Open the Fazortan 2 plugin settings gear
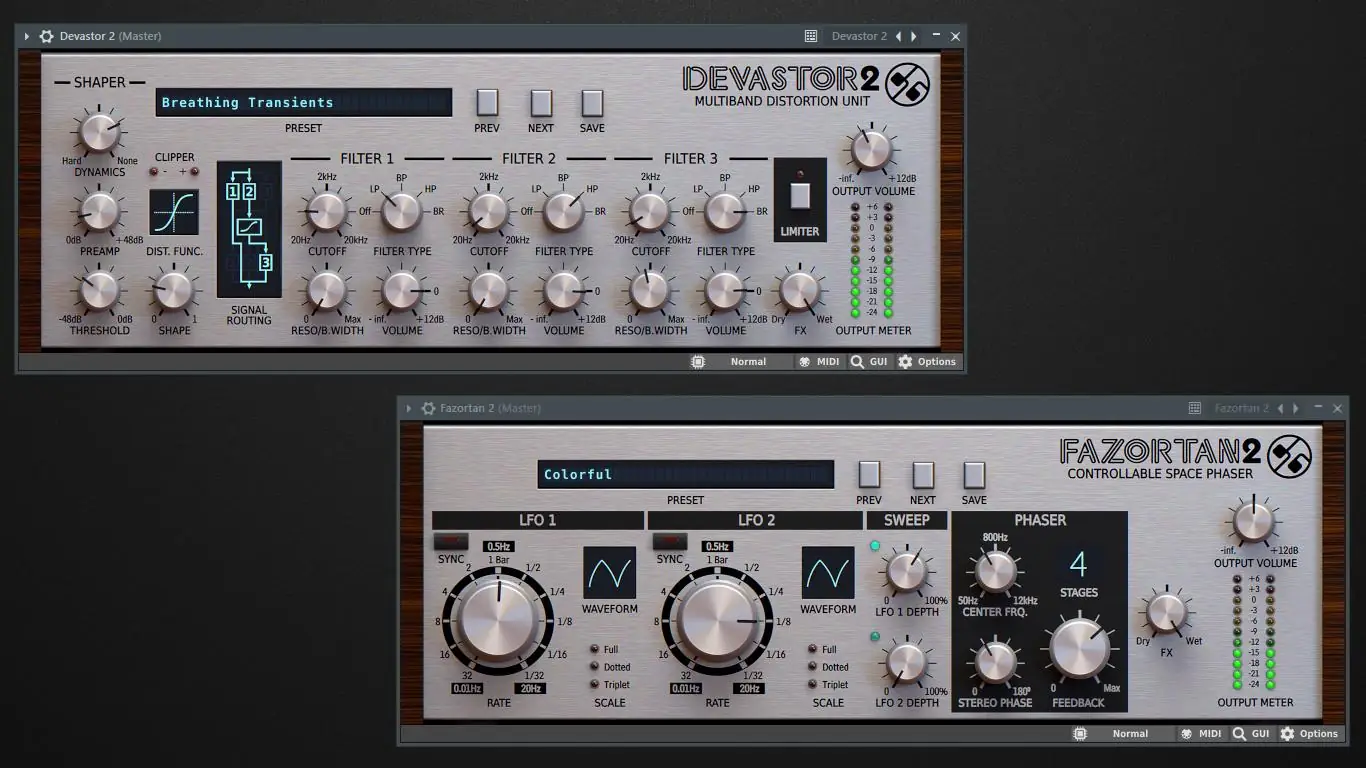1366x768 pixels. [428, 408]
